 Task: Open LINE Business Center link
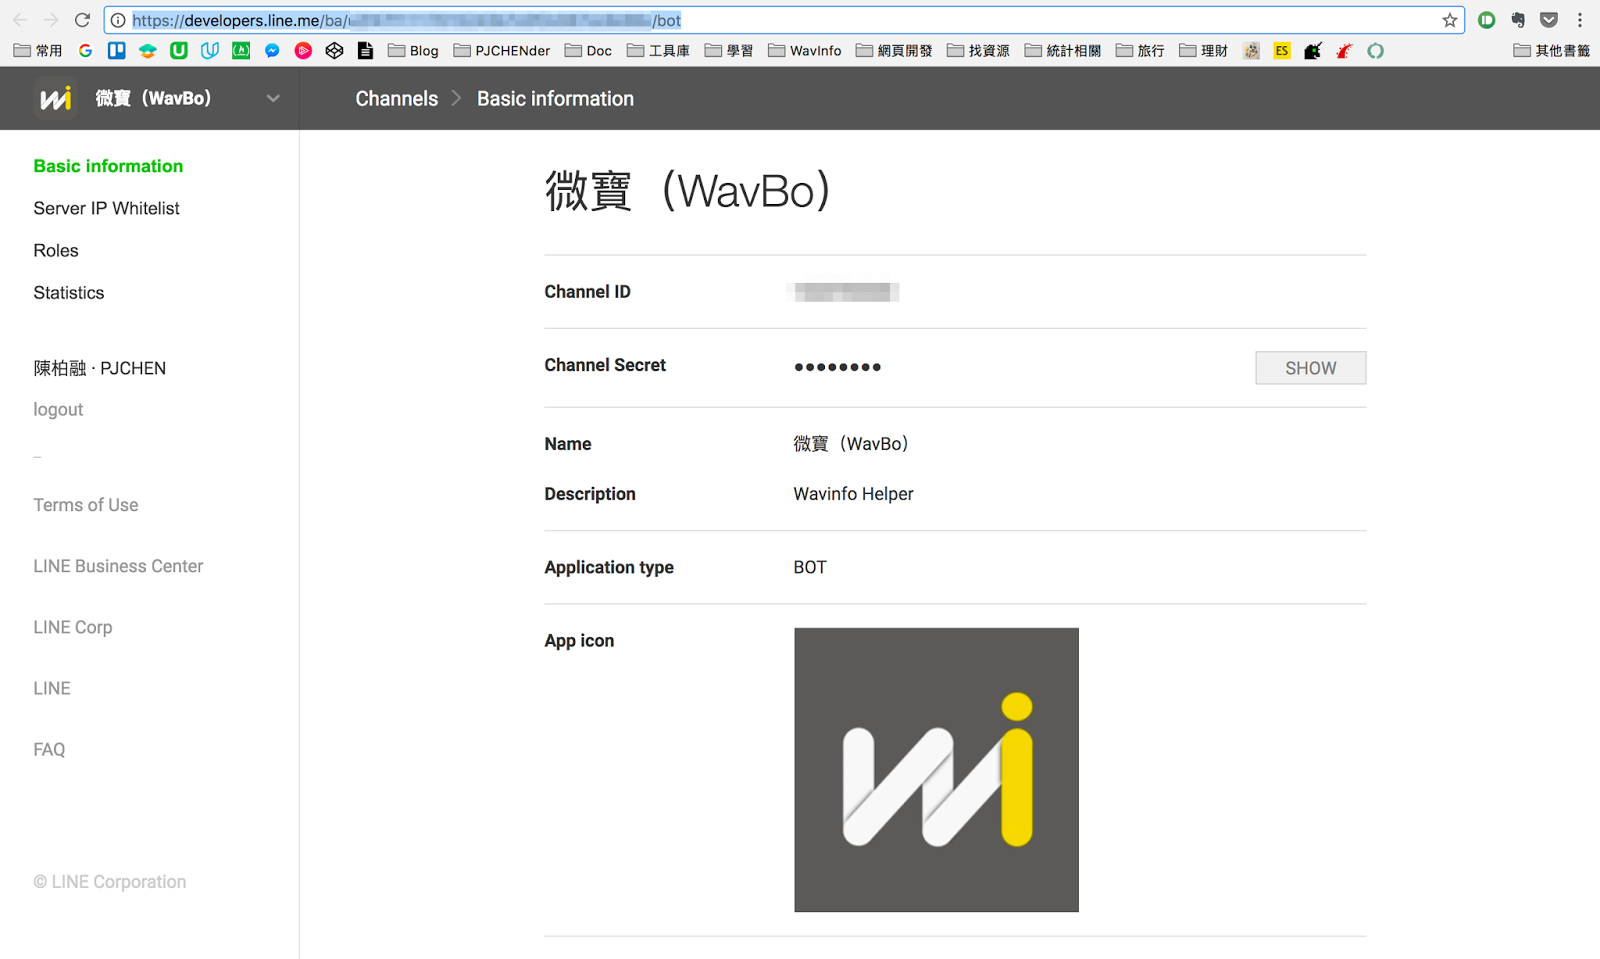pos(118,566)
